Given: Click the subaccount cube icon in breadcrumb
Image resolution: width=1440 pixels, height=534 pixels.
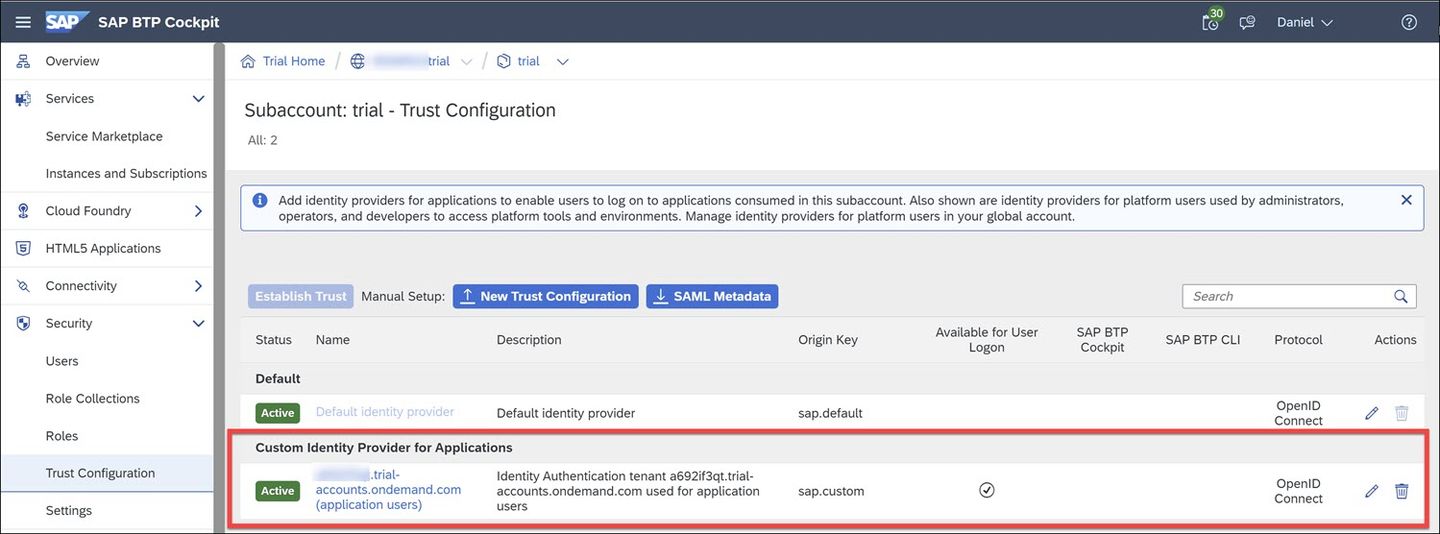Looking at the screenshot, I should pos(504,61).
